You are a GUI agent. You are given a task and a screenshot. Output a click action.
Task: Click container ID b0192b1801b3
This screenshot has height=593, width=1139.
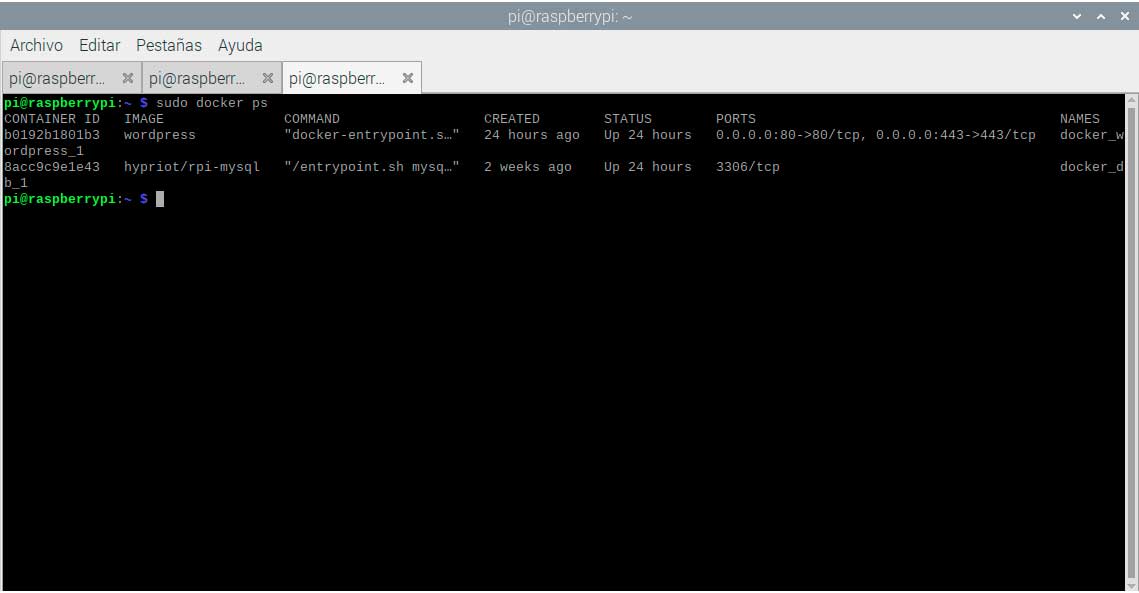(x=52, y=135)
